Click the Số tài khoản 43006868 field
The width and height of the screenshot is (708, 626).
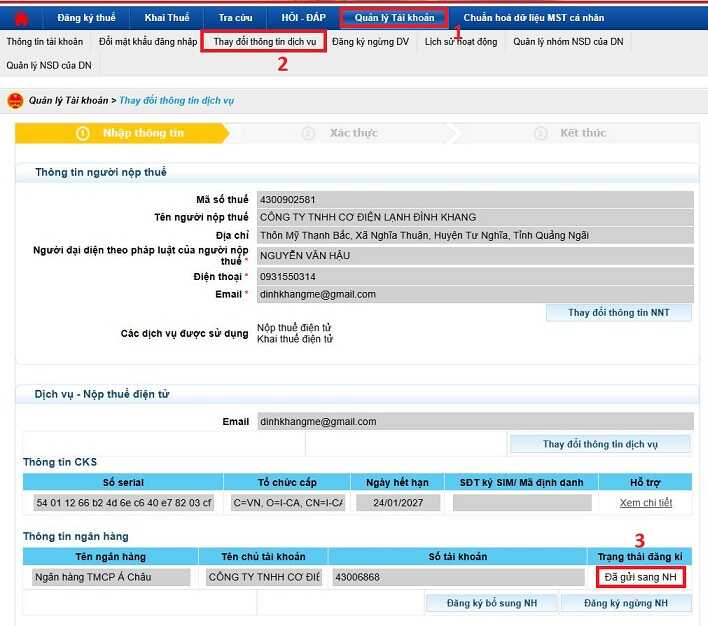pos(458,577)
